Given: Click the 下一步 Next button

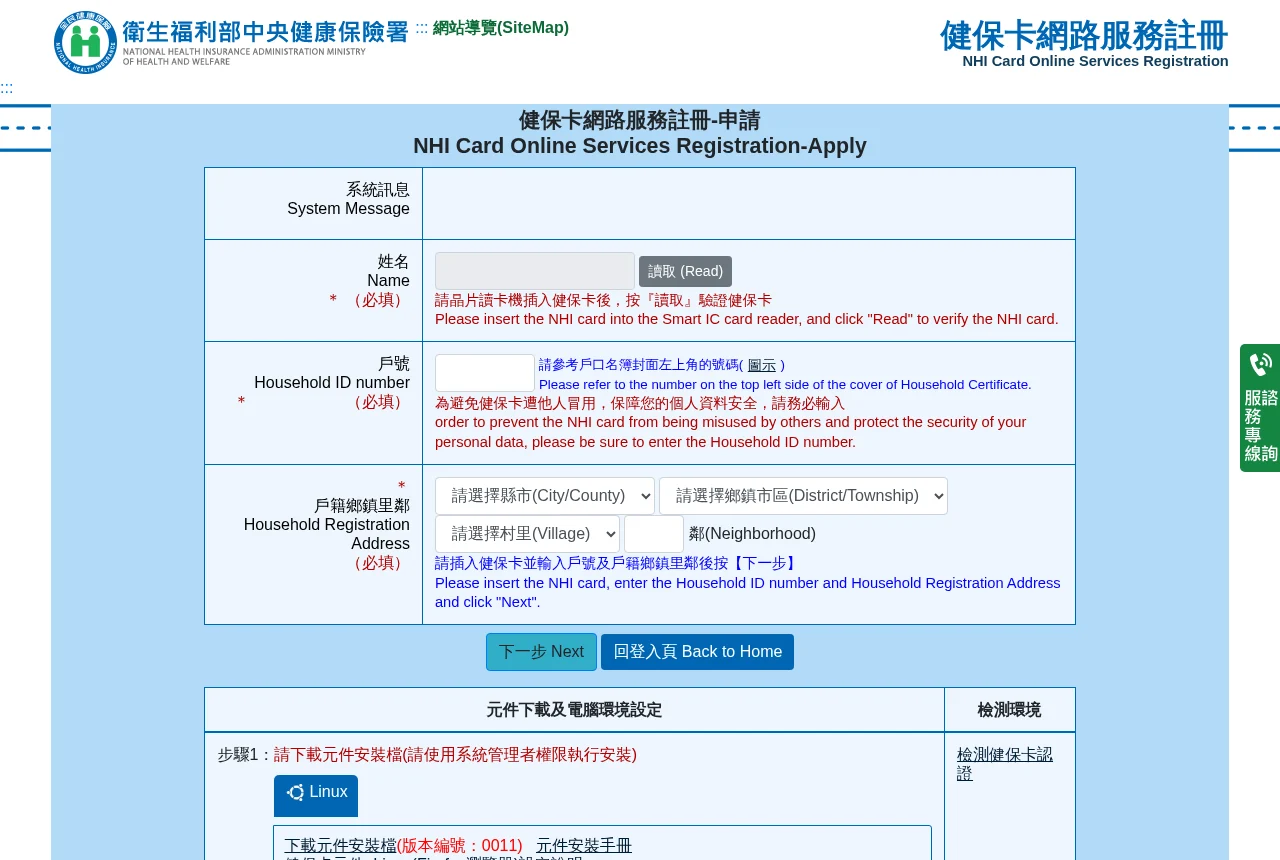Looking at the screenshot, I should [x=541, y=652].
